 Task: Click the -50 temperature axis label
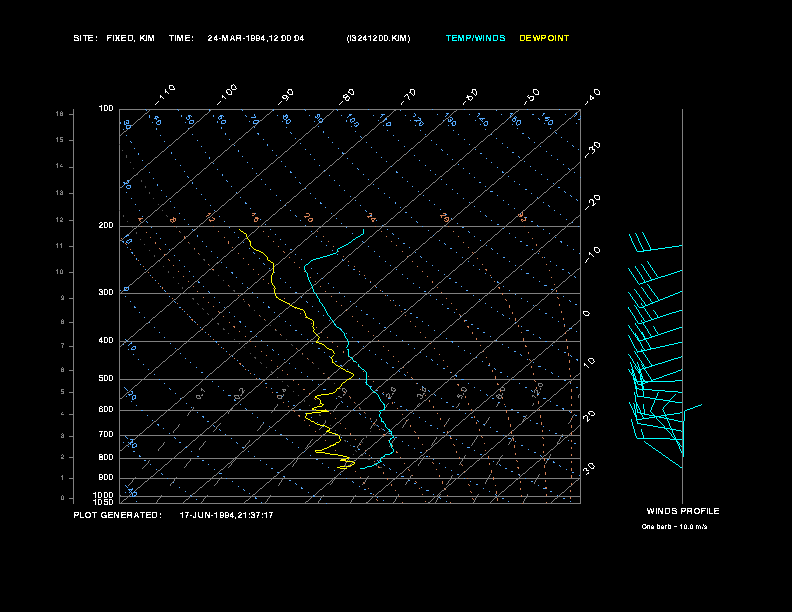pos(532,97)
